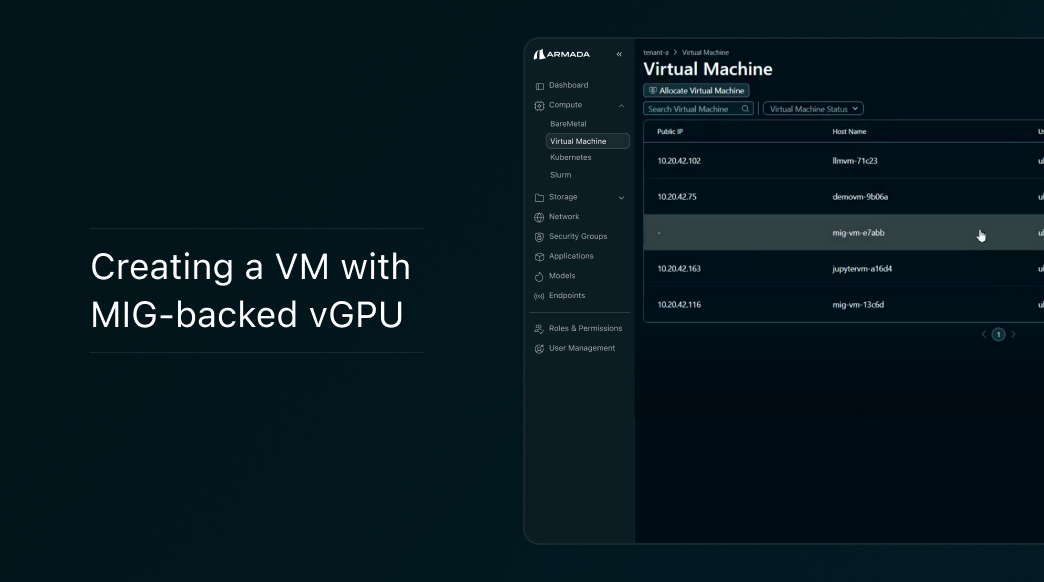Open Applications page
This screenshot has width=1044, height=582.
point(571,256)
